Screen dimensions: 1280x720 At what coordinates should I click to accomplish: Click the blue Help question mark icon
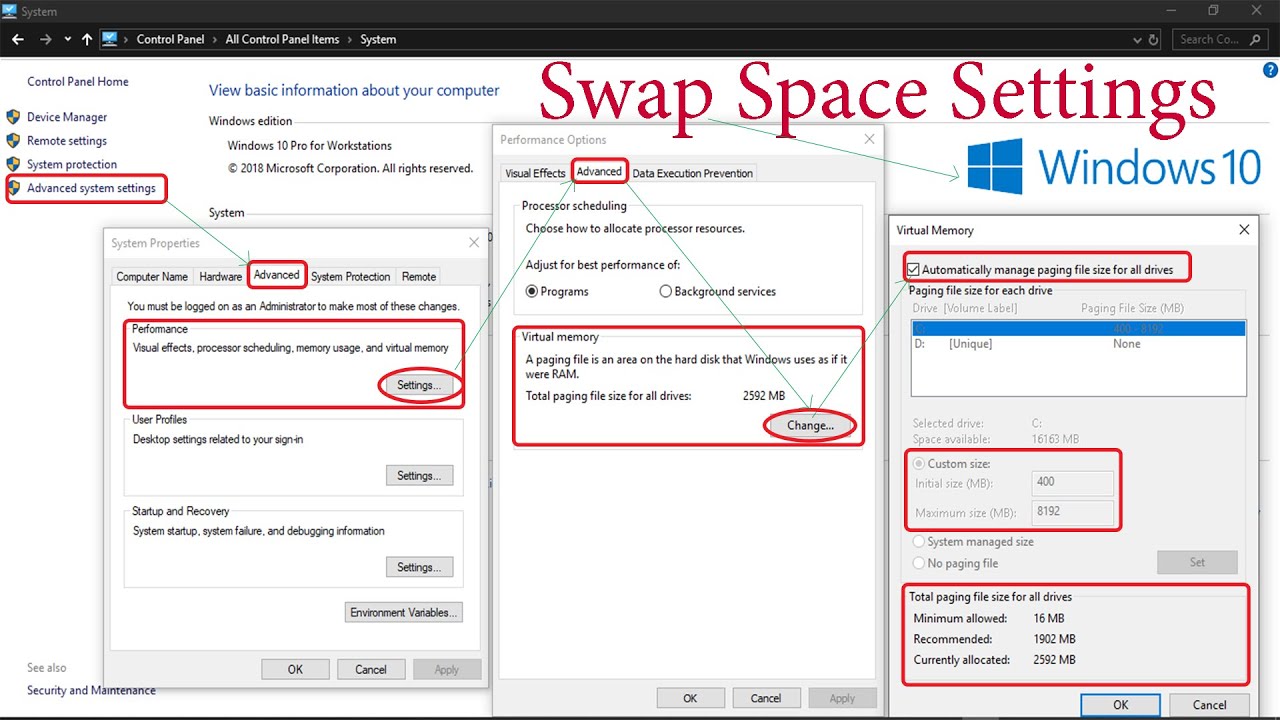[1270, 70]
